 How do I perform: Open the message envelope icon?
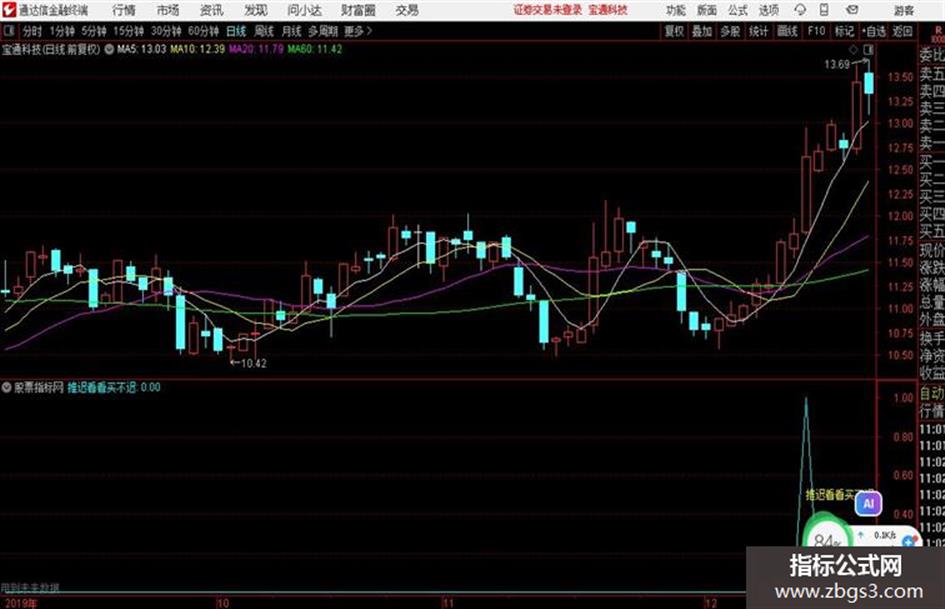(x=852, y=10)
